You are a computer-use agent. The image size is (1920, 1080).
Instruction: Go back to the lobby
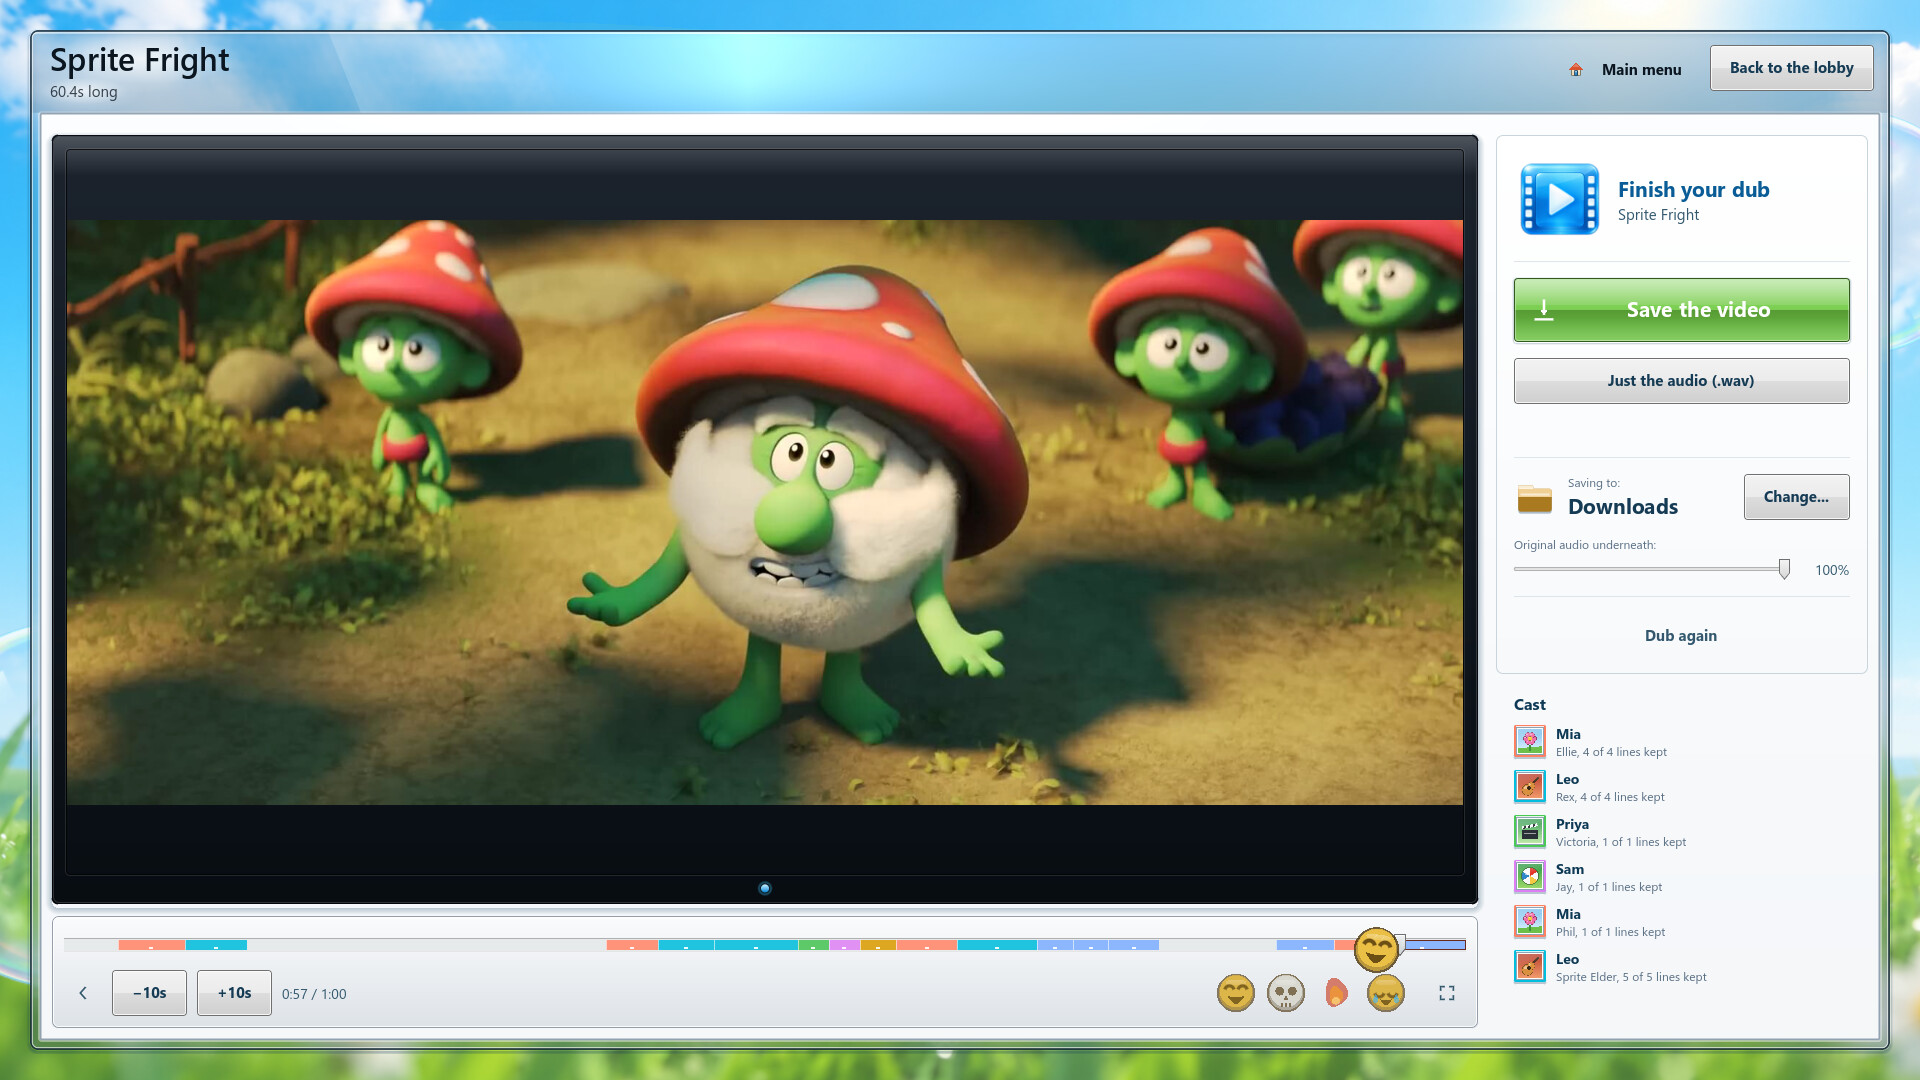(1792, 68)
